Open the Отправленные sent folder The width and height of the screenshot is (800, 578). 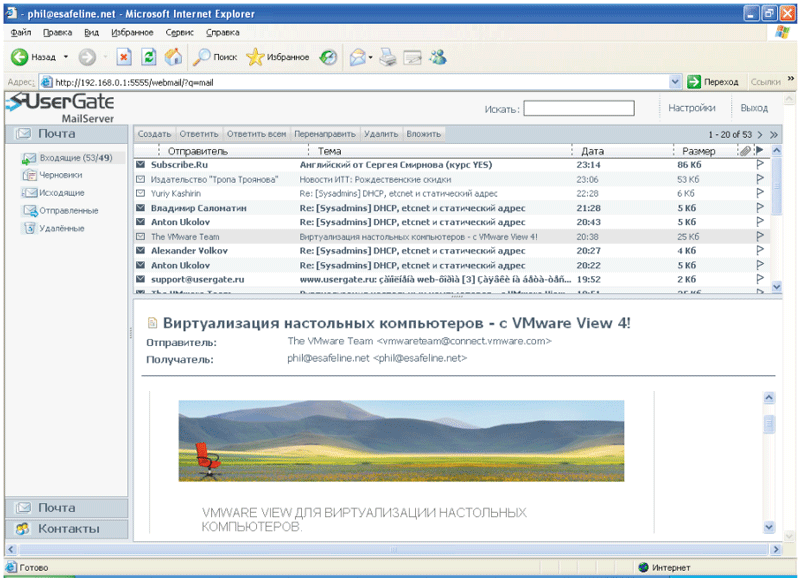(x=60, y=211)
